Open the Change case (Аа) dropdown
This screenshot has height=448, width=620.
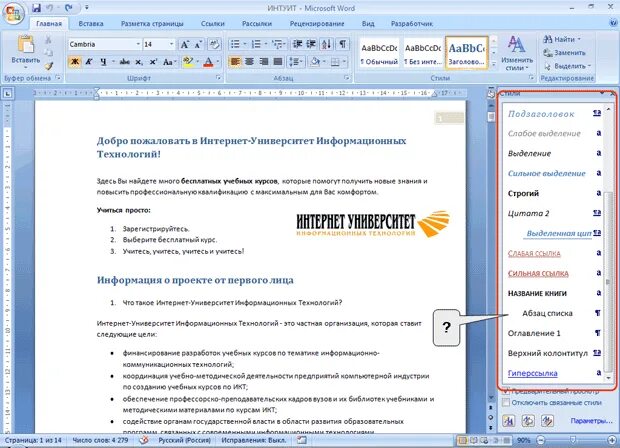pyautogui.click(x=169, y=62)
